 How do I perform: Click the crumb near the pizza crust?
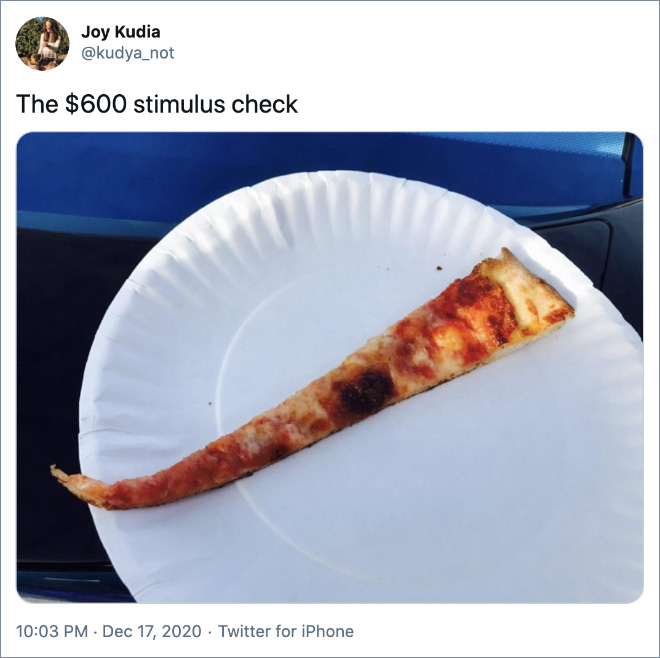pos(439,268)
